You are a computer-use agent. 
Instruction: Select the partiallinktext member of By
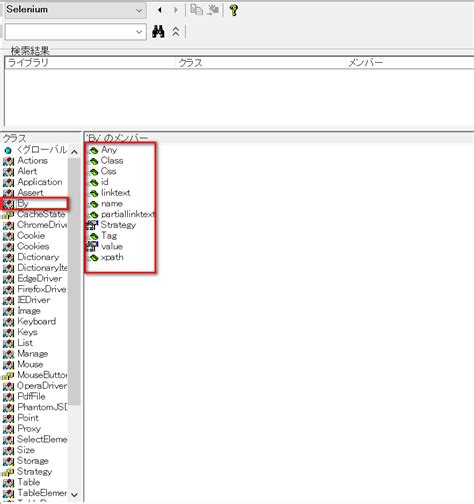tap(121, 214)
